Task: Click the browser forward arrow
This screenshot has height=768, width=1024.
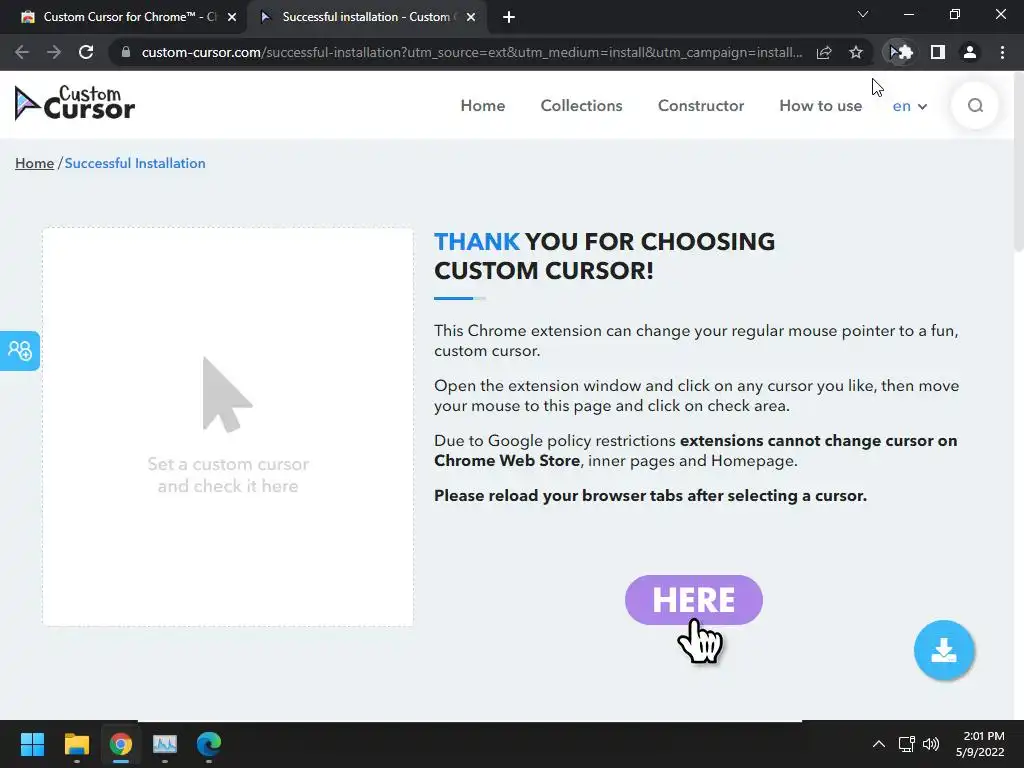Action: (54, 52)
